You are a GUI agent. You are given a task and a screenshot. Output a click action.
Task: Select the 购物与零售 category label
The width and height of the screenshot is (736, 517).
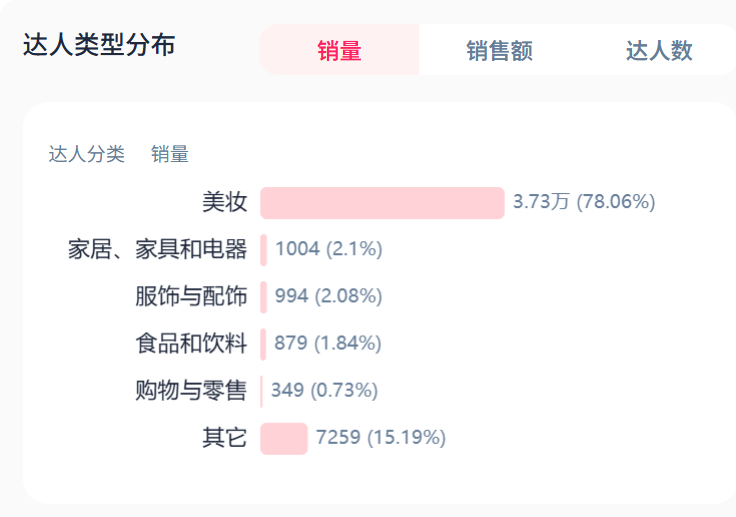(x=191, y=390)
